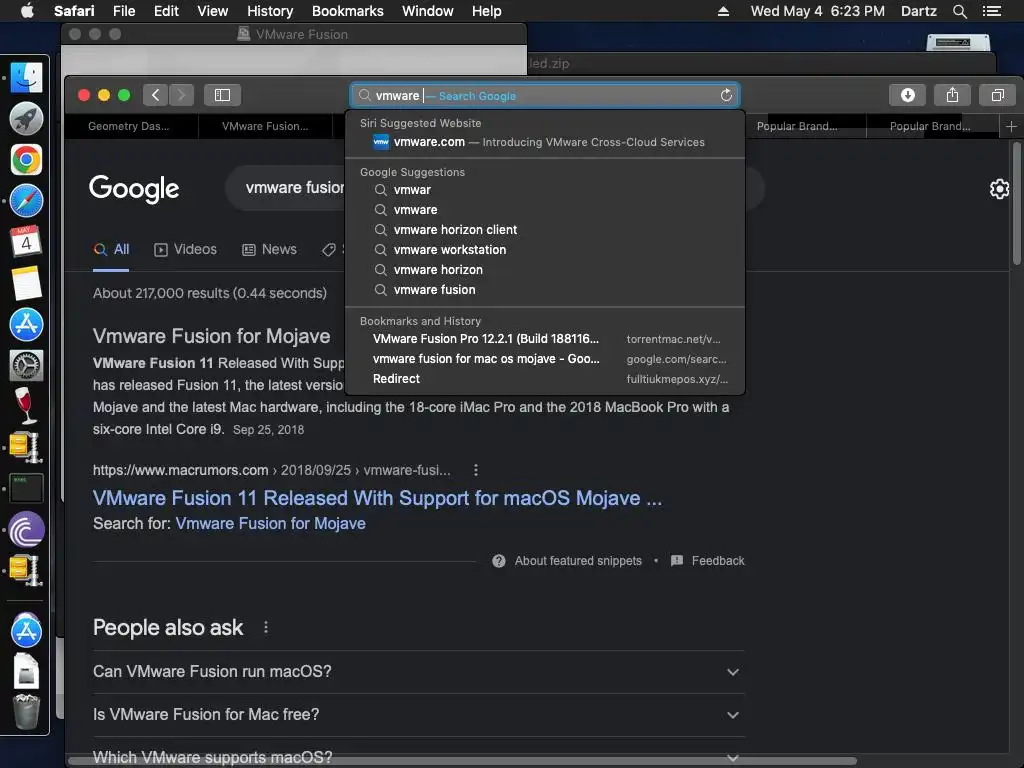Choose vmware.com Siri suggested website

[x=545, y=142]
